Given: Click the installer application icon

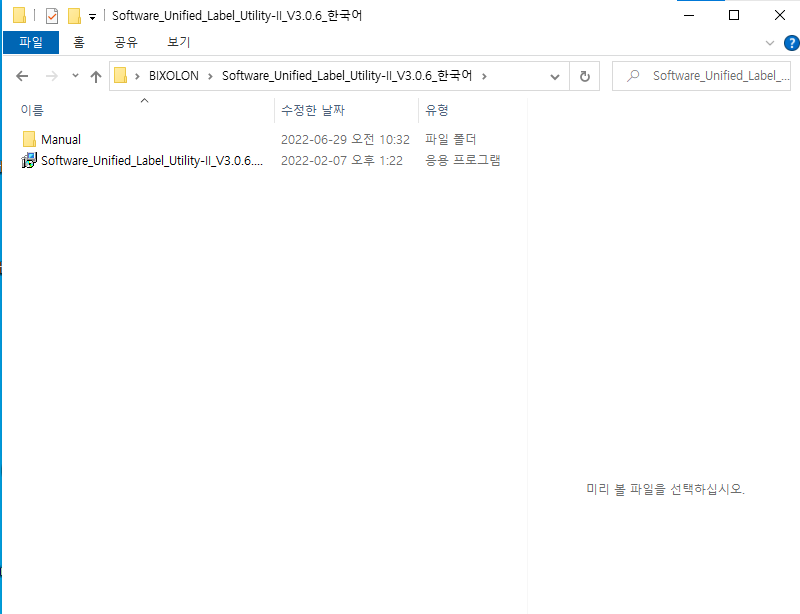Looking at the screenshot, I should point(29,160).
